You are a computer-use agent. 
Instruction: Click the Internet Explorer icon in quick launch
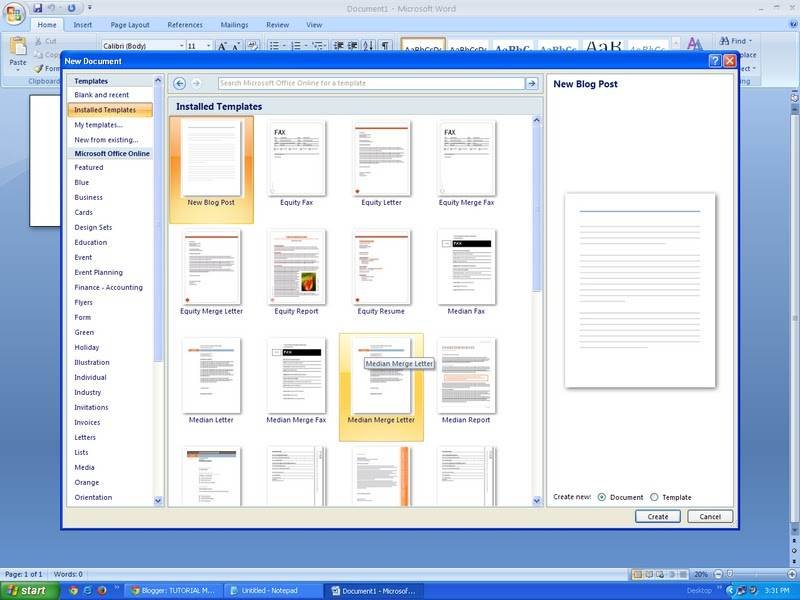(x=88, y=590)
